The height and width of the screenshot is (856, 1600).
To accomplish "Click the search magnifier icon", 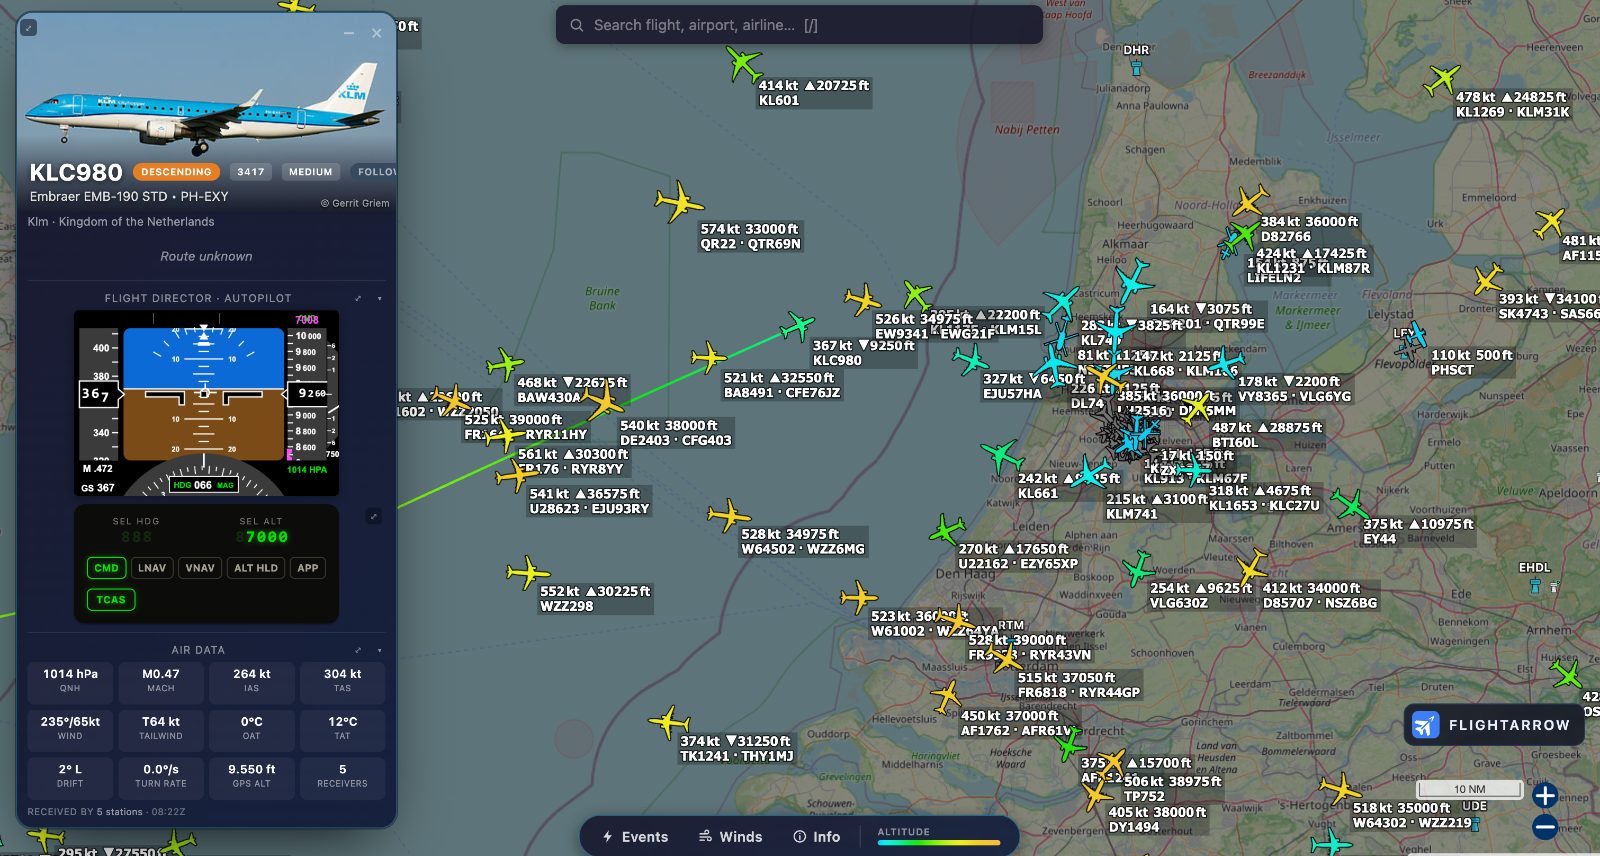I will [577, 25].
